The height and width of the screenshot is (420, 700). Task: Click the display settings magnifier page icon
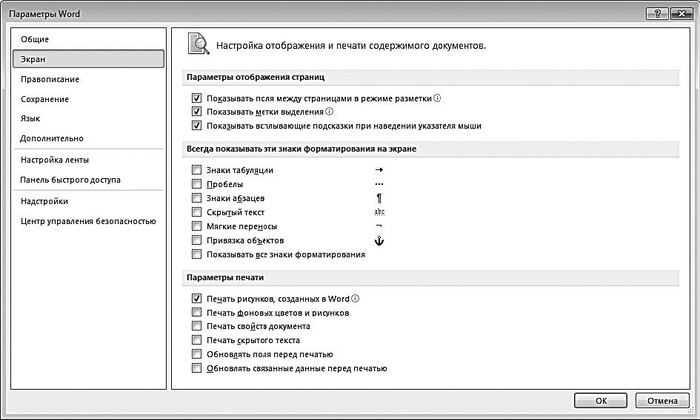point(198,44)
